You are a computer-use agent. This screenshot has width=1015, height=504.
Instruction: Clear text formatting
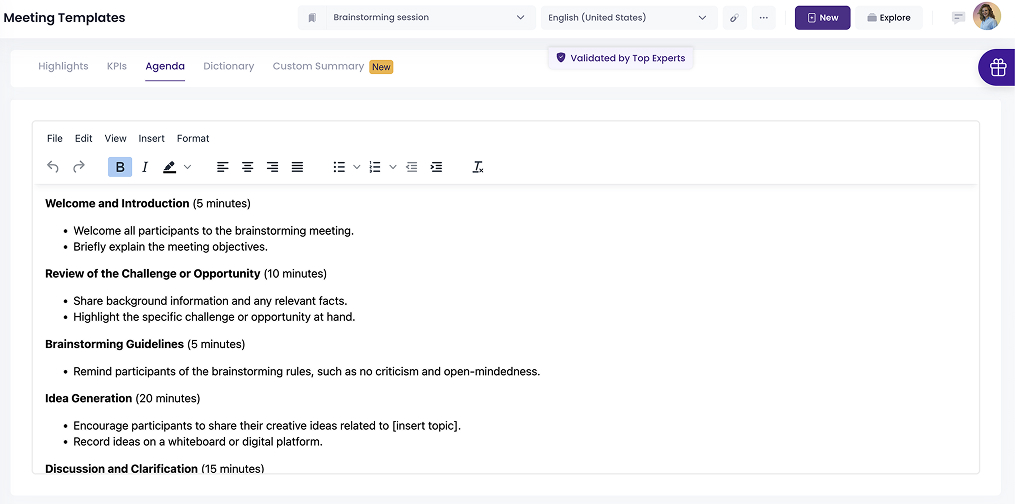[478, 167]
